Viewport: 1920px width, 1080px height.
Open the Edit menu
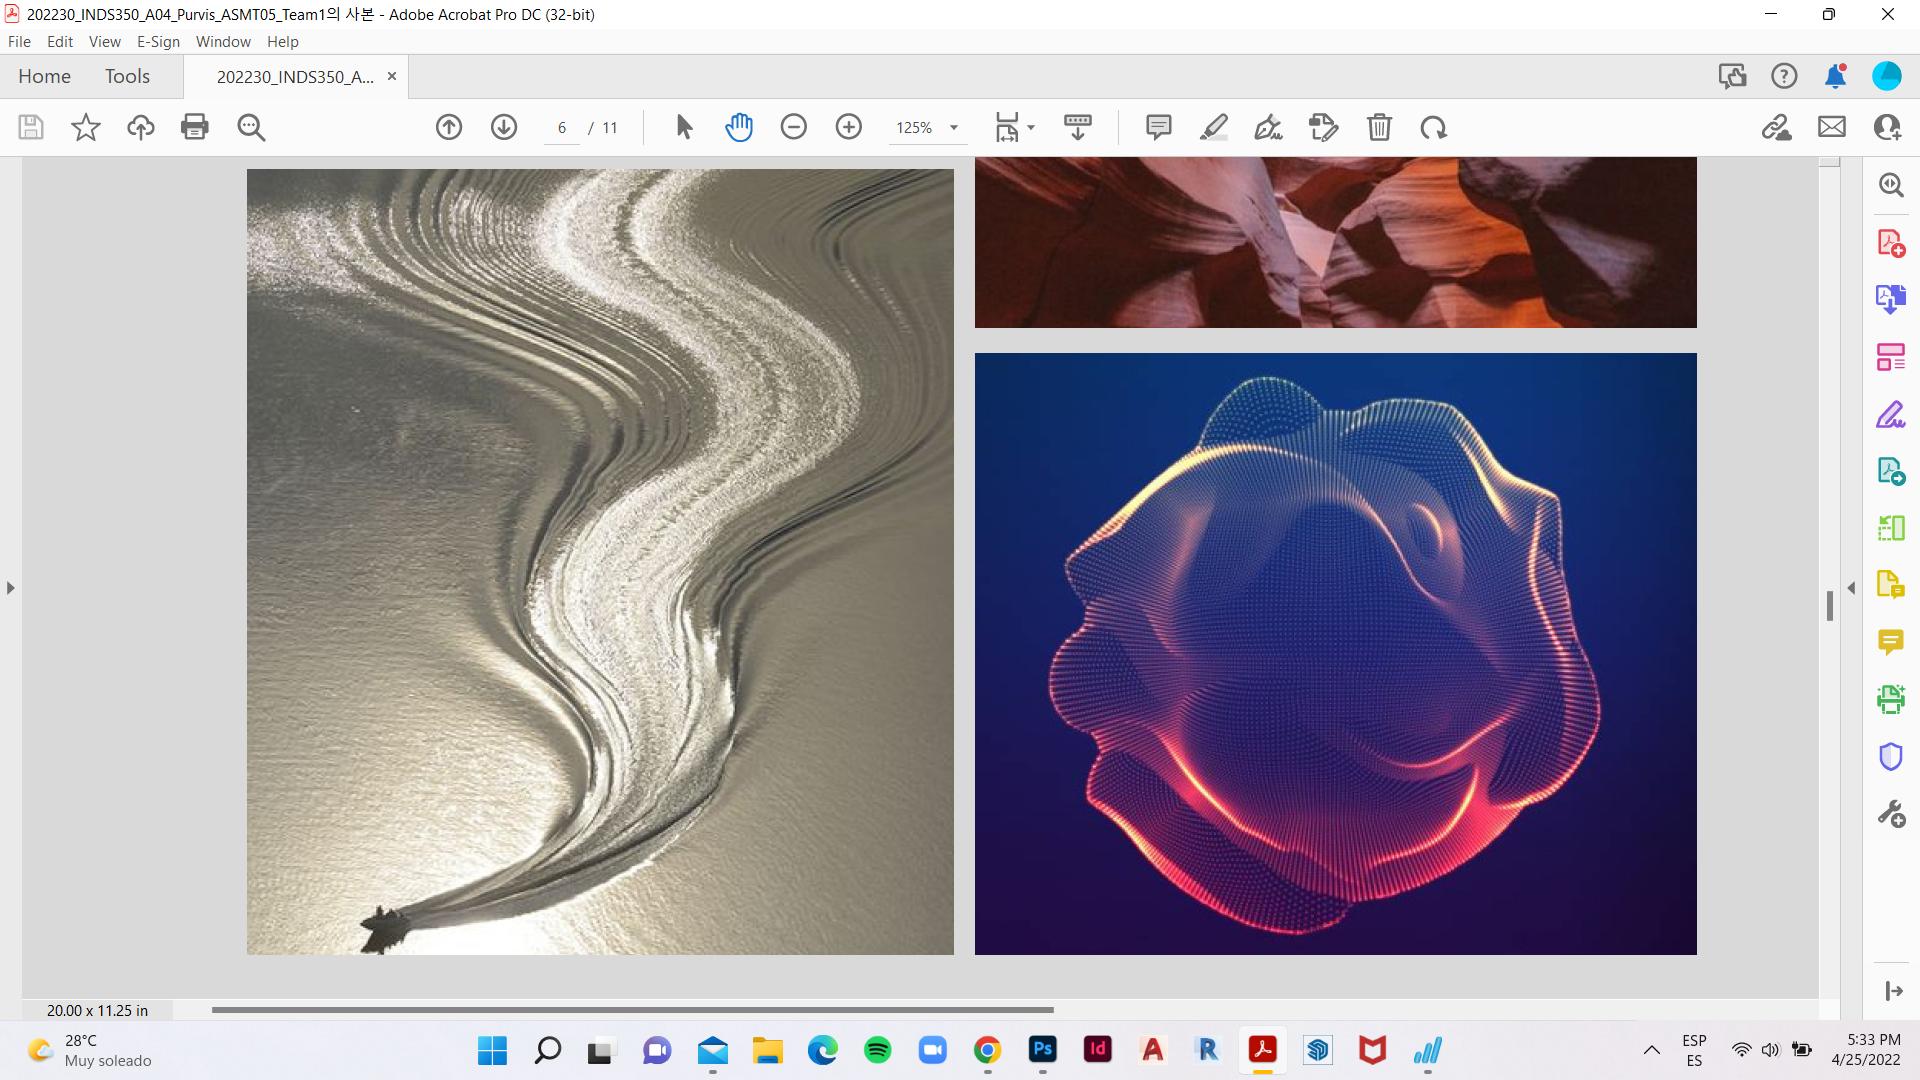60,41
